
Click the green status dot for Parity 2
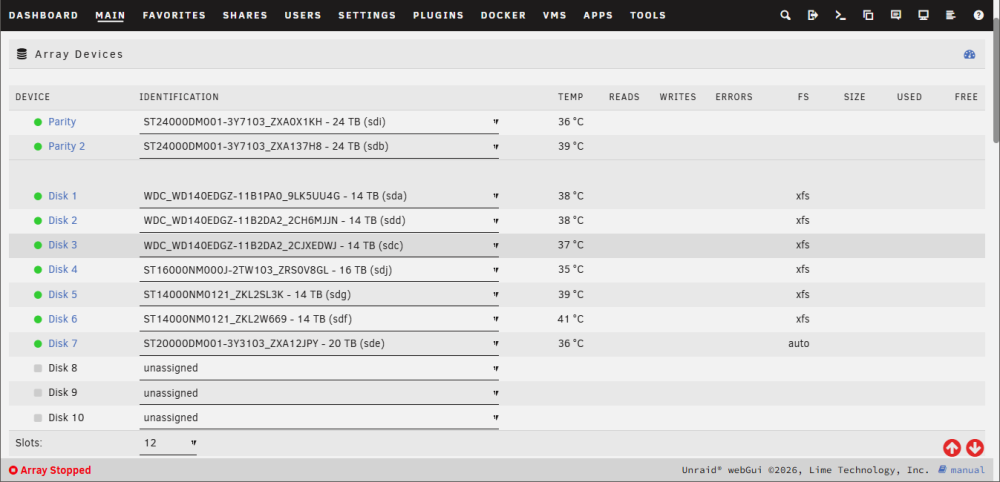[x=38, y=147]
